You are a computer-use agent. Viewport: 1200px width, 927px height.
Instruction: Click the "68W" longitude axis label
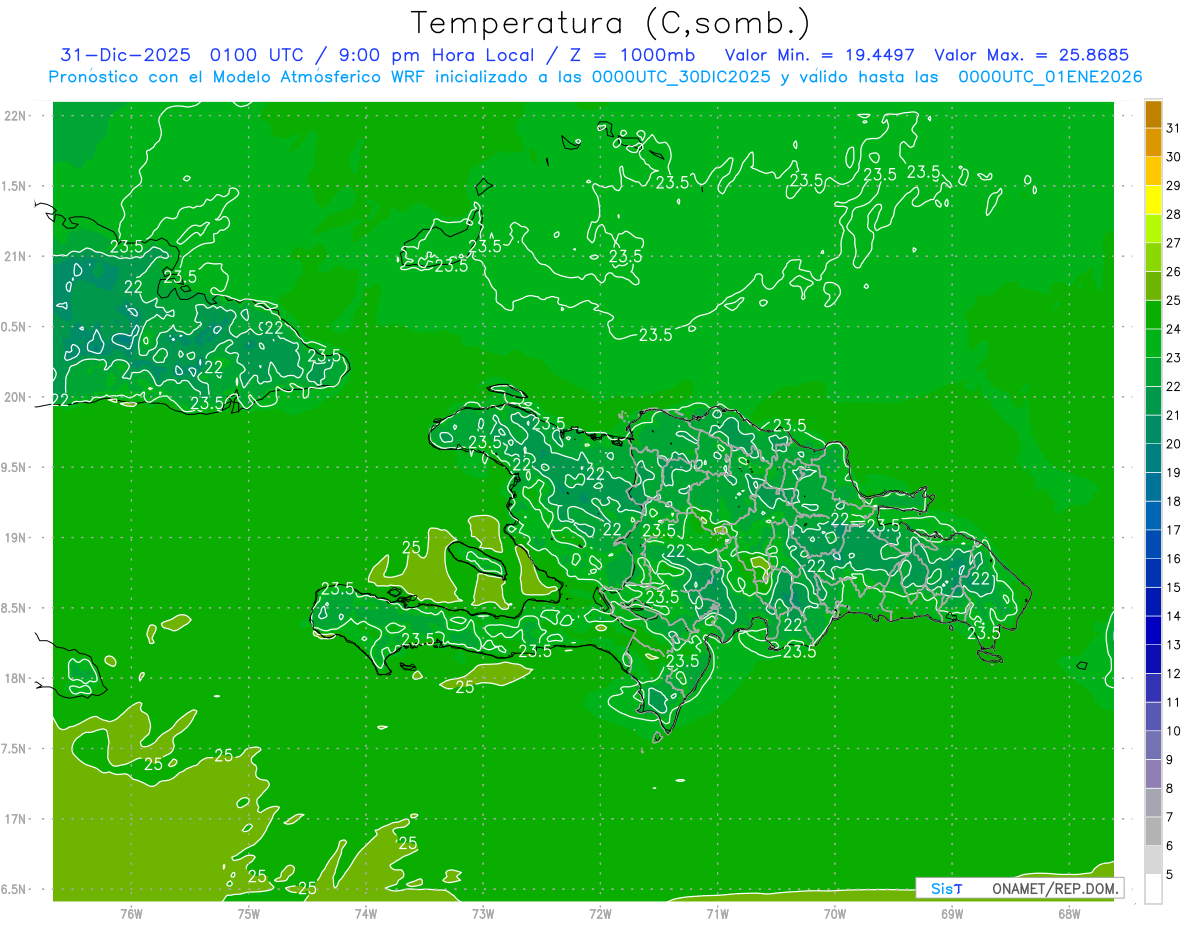click(1069, 913)
